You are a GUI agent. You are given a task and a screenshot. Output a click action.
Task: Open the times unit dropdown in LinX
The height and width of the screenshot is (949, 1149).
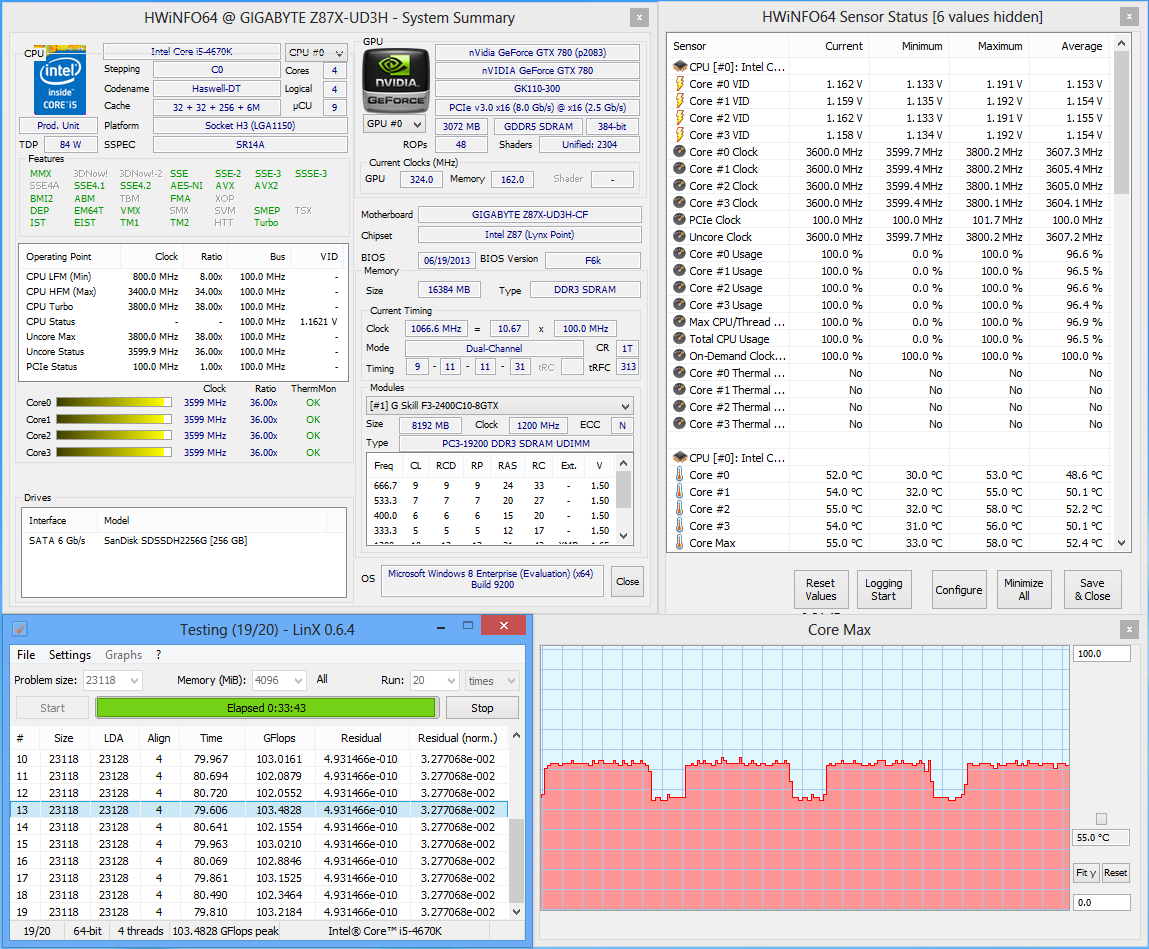[492, 680]
